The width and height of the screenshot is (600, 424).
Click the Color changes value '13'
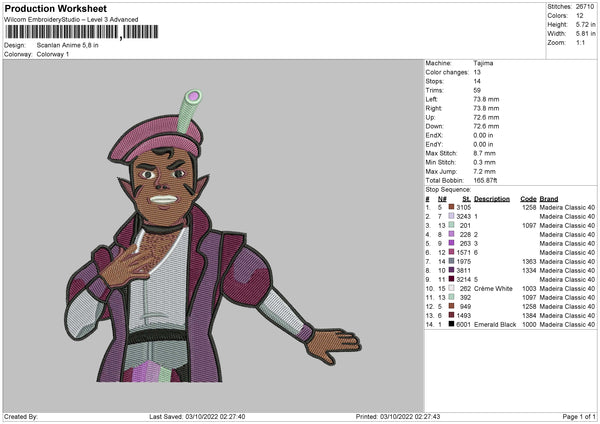point(477,72)
